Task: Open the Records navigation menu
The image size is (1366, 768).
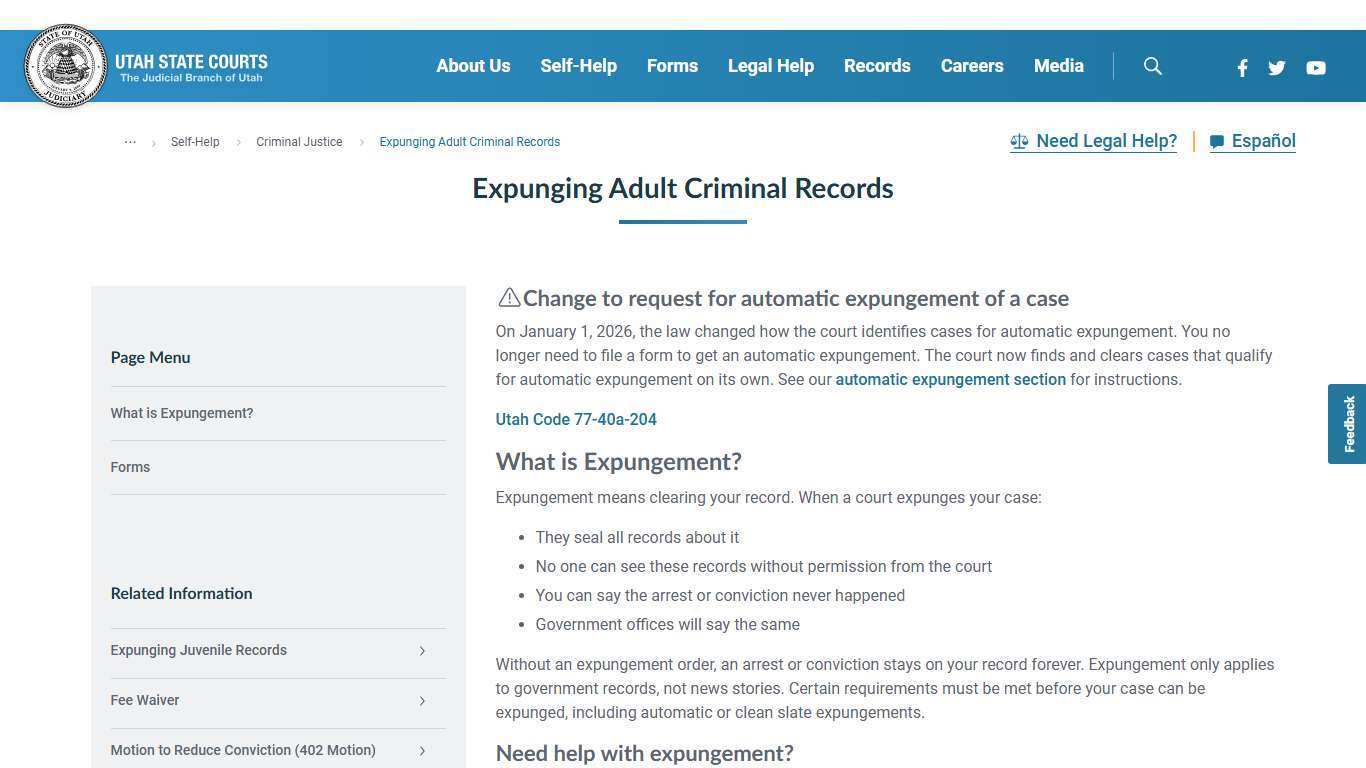Action: coord(877,66)
